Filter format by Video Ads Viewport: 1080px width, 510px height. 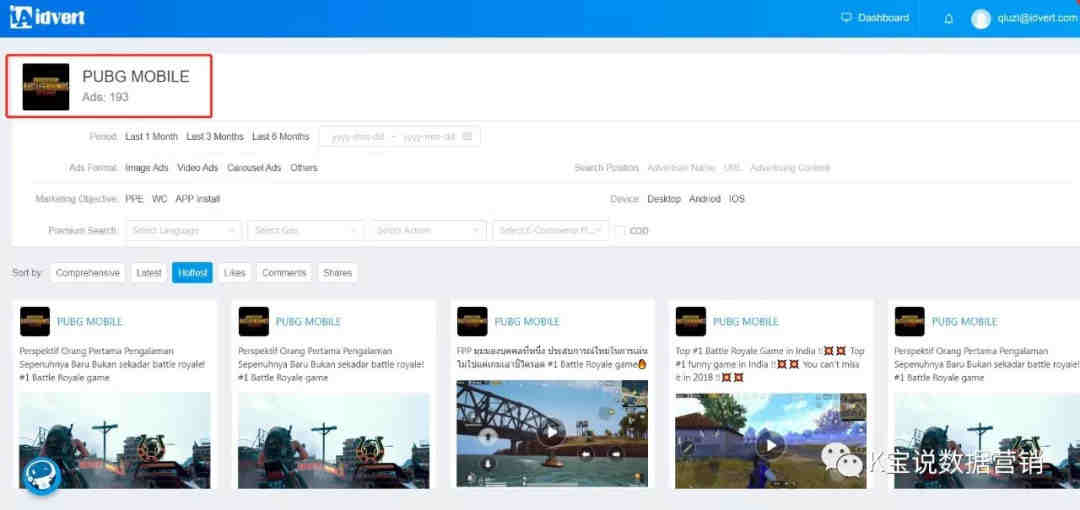pos(198,167)
